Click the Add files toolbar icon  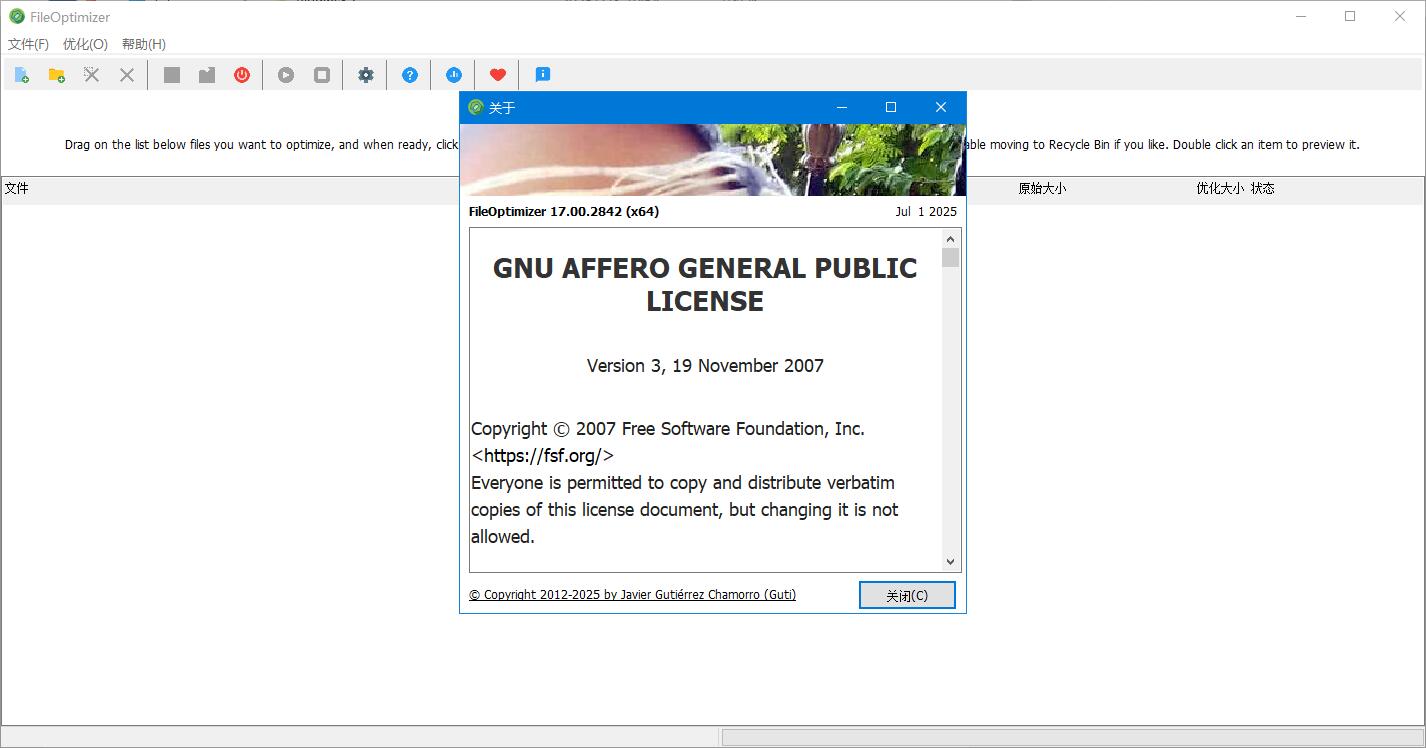[21, 75]
